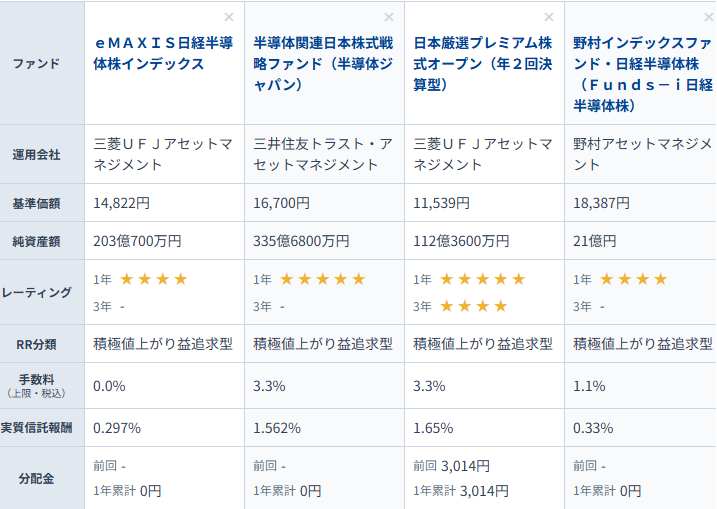Remove the eMAXIS日経半導体株インデックス column with X
The image size is (717, 509).
point(229,17)
